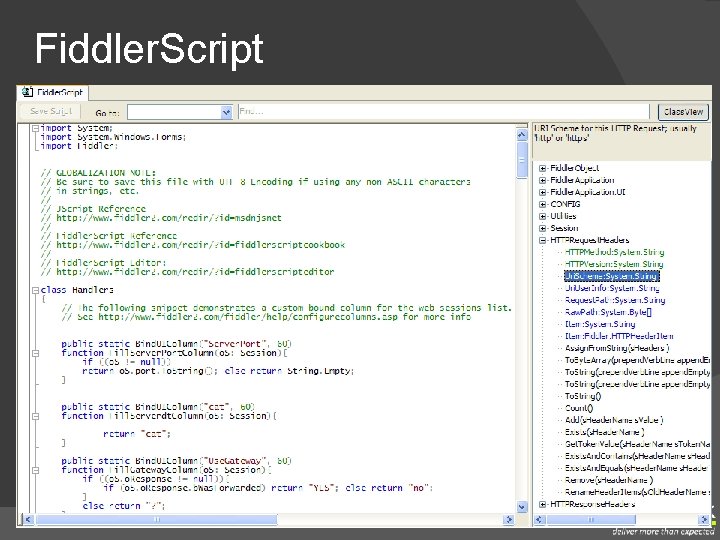Collapse FillServerPortColumn function fold

tap(35, 353)
